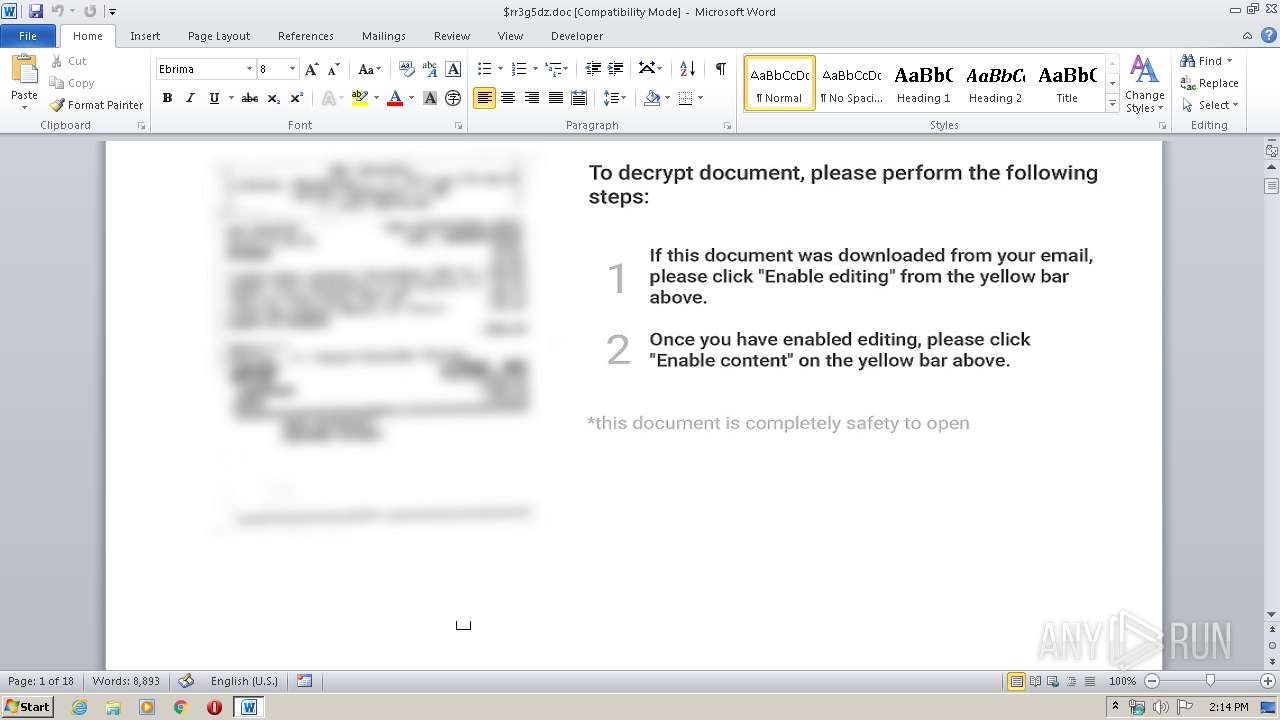Switch to Print Layout view
Viewport: 1280px width, 720px height.
coord(1016,681)
